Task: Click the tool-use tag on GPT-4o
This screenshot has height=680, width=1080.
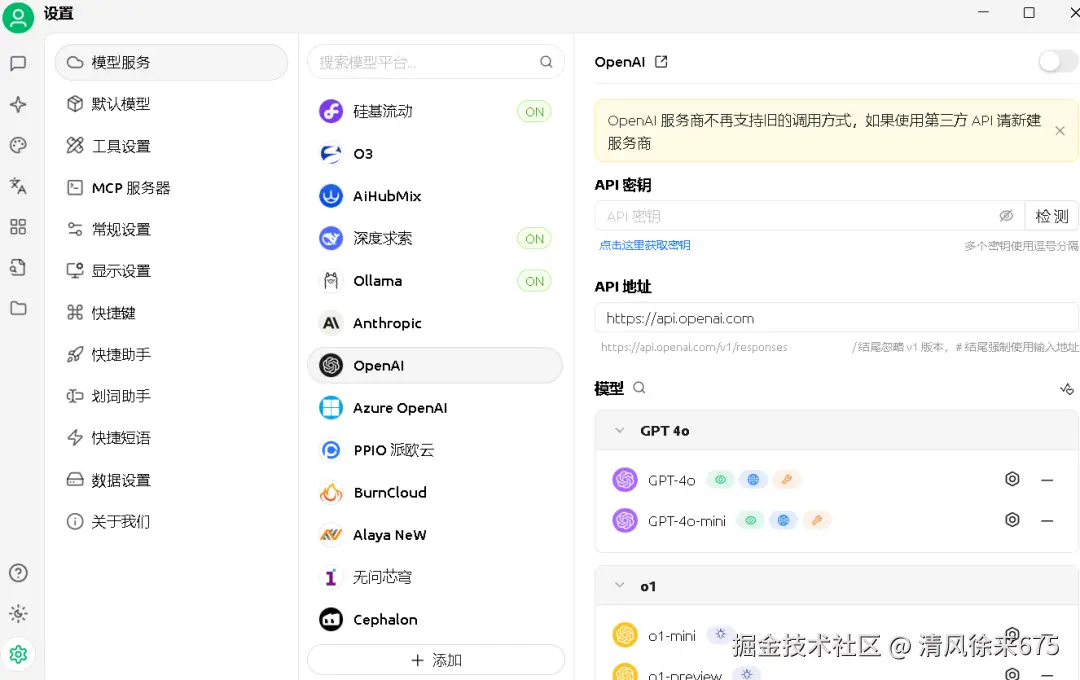Action: [786, 480]
